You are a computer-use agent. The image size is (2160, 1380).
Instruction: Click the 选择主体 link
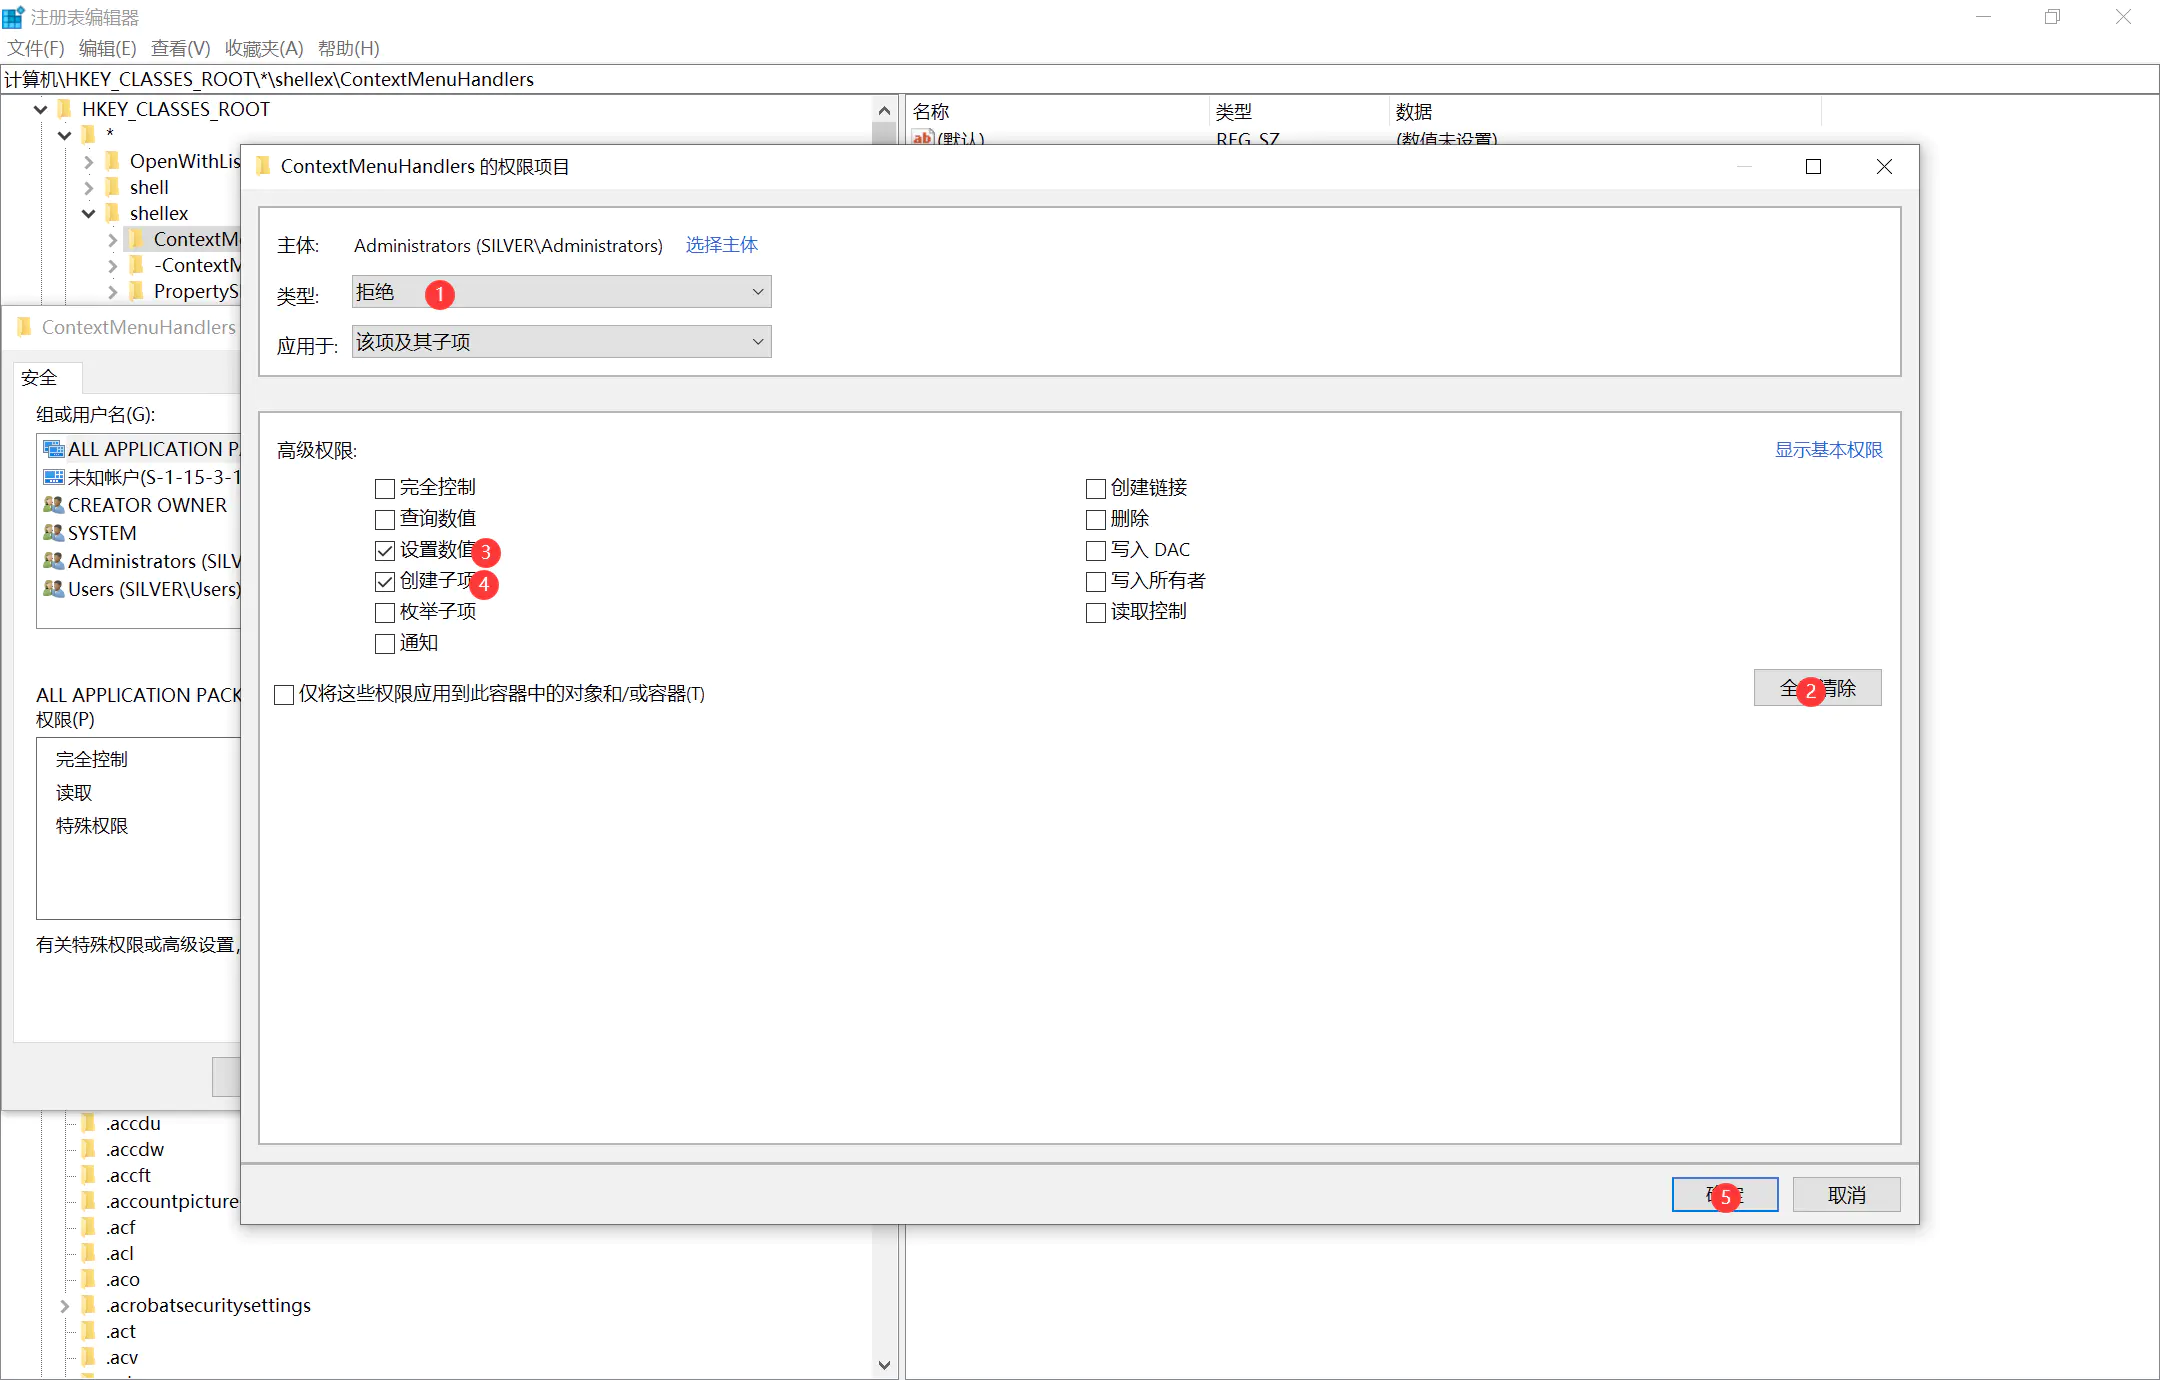click(721, 245)
